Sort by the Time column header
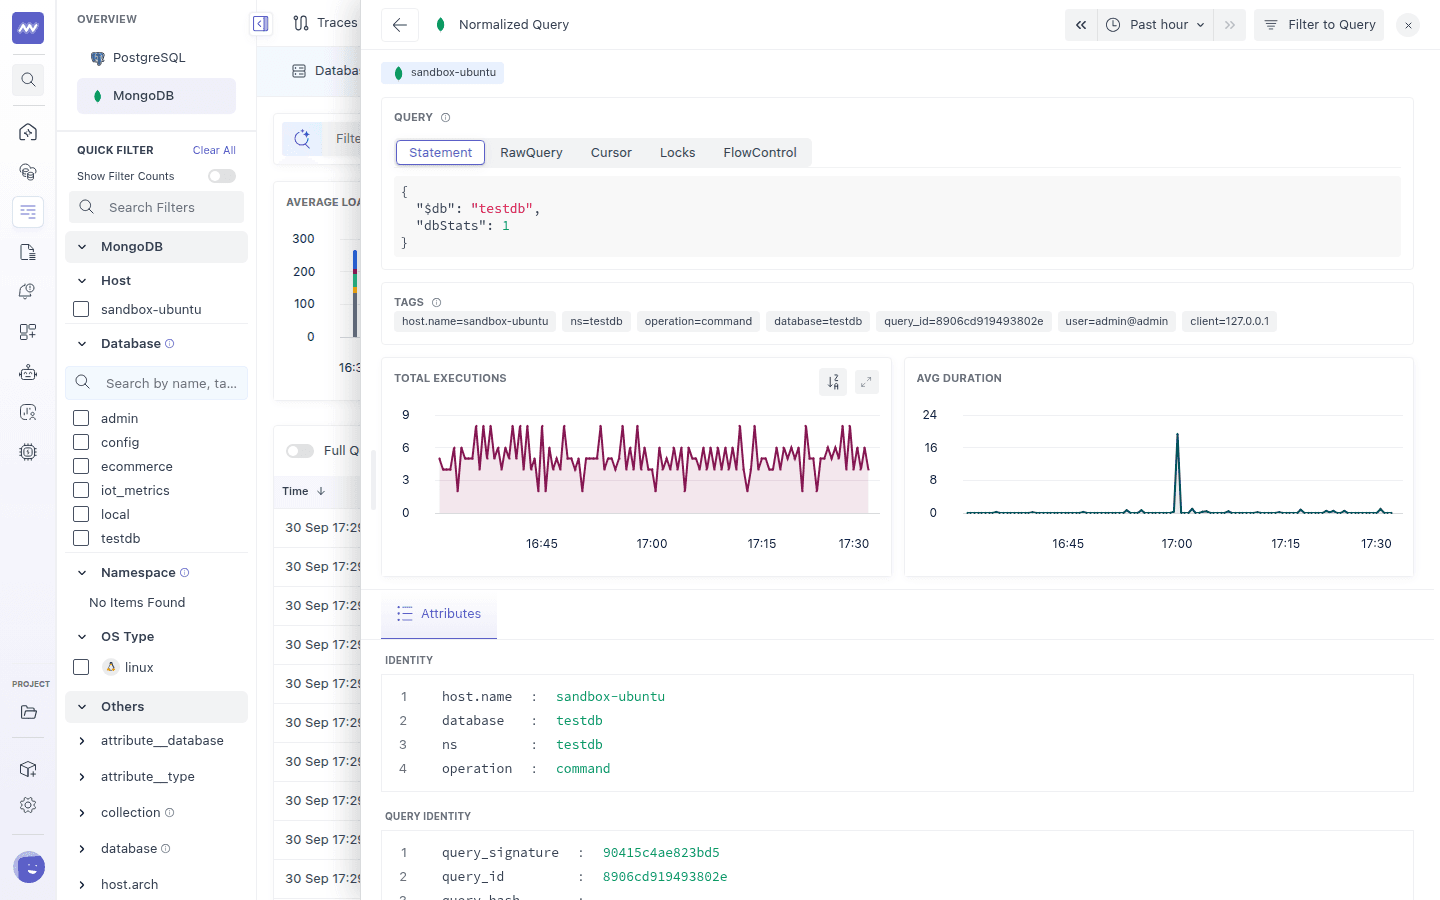This screenshot has width=1440, height=900. 304,492
